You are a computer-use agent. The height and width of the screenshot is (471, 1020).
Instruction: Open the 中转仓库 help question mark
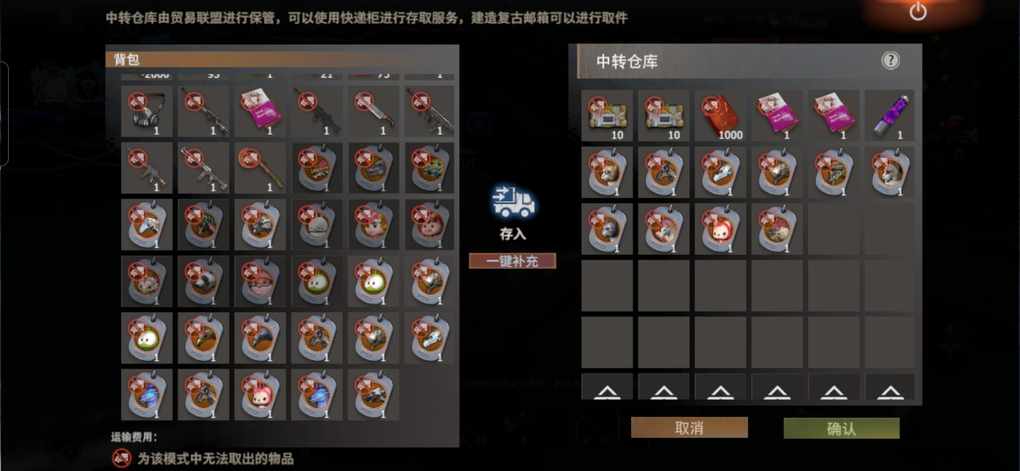[891, 61]
